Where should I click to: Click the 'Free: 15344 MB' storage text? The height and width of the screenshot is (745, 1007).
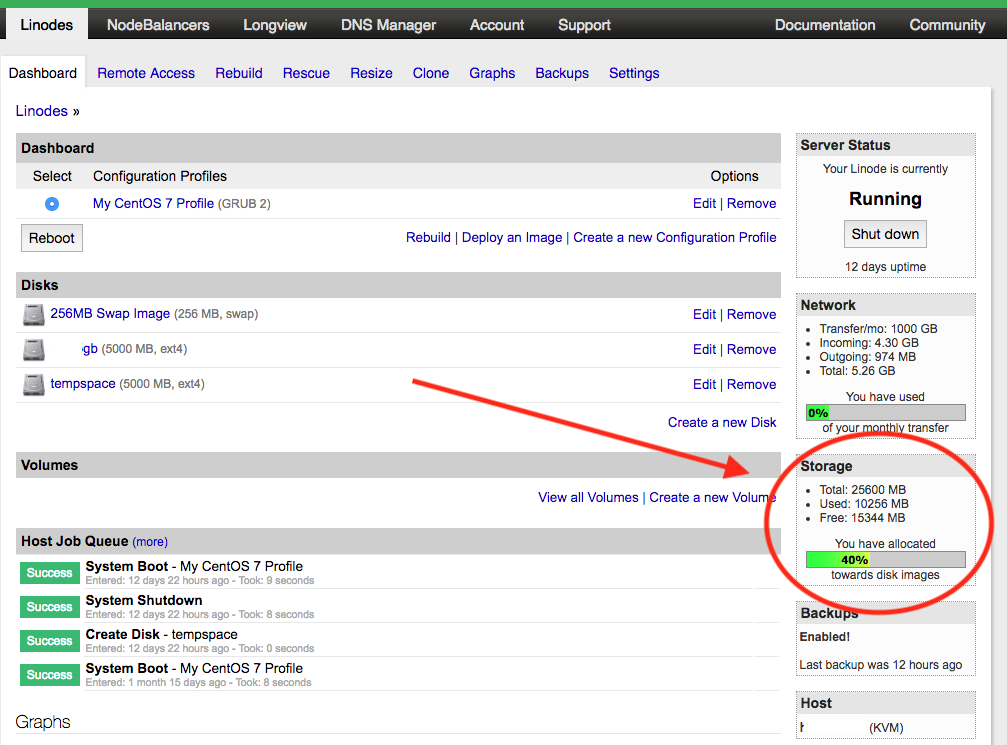click(x=862, y=518)
